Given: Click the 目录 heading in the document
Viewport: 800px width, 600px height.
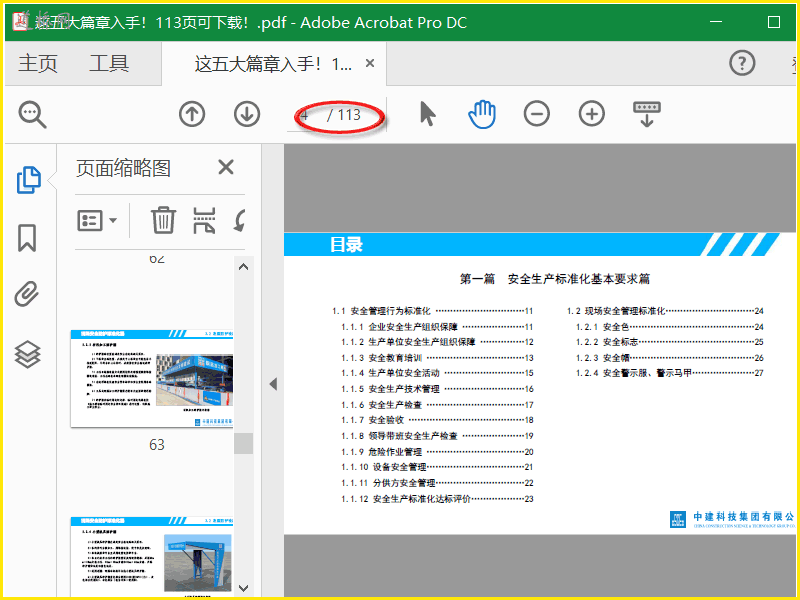Looking at the screenshot, I should coord(346,244).
